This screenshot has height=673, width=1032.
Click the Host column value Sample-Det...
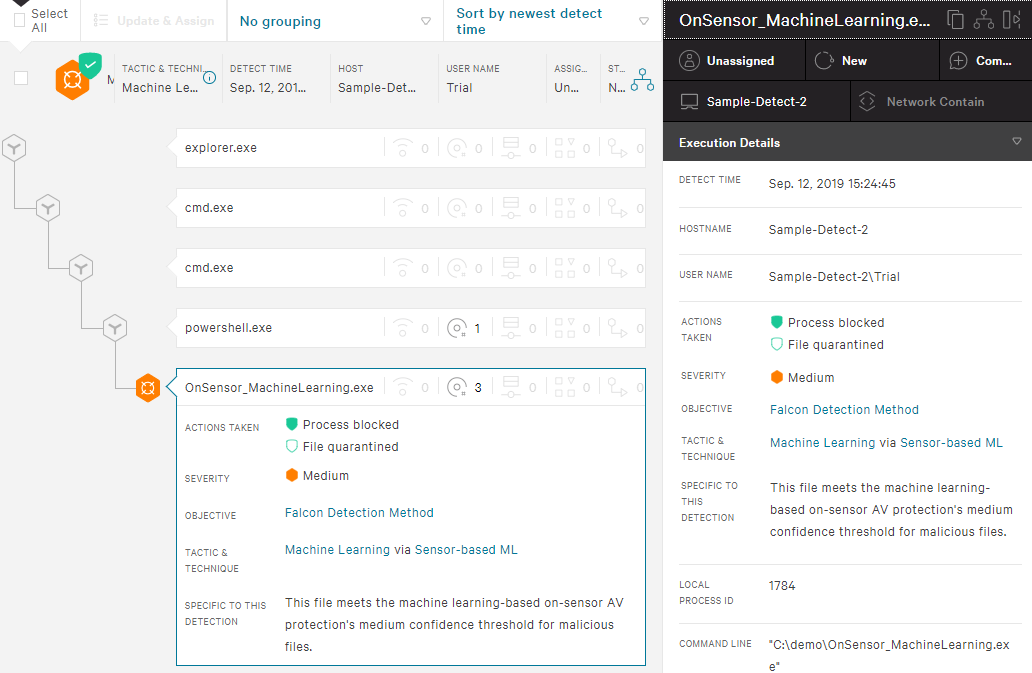(377, 87)
